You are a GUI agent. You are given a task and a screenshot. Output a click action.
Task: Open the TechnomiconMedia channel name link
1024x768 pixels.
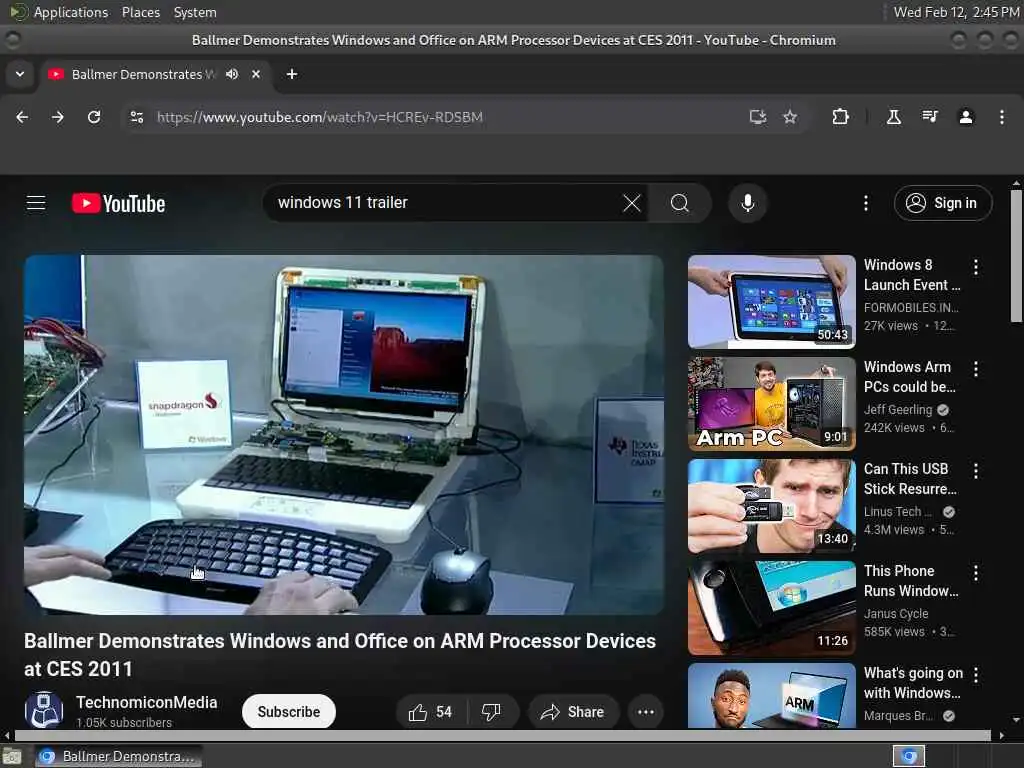point(146,703)
